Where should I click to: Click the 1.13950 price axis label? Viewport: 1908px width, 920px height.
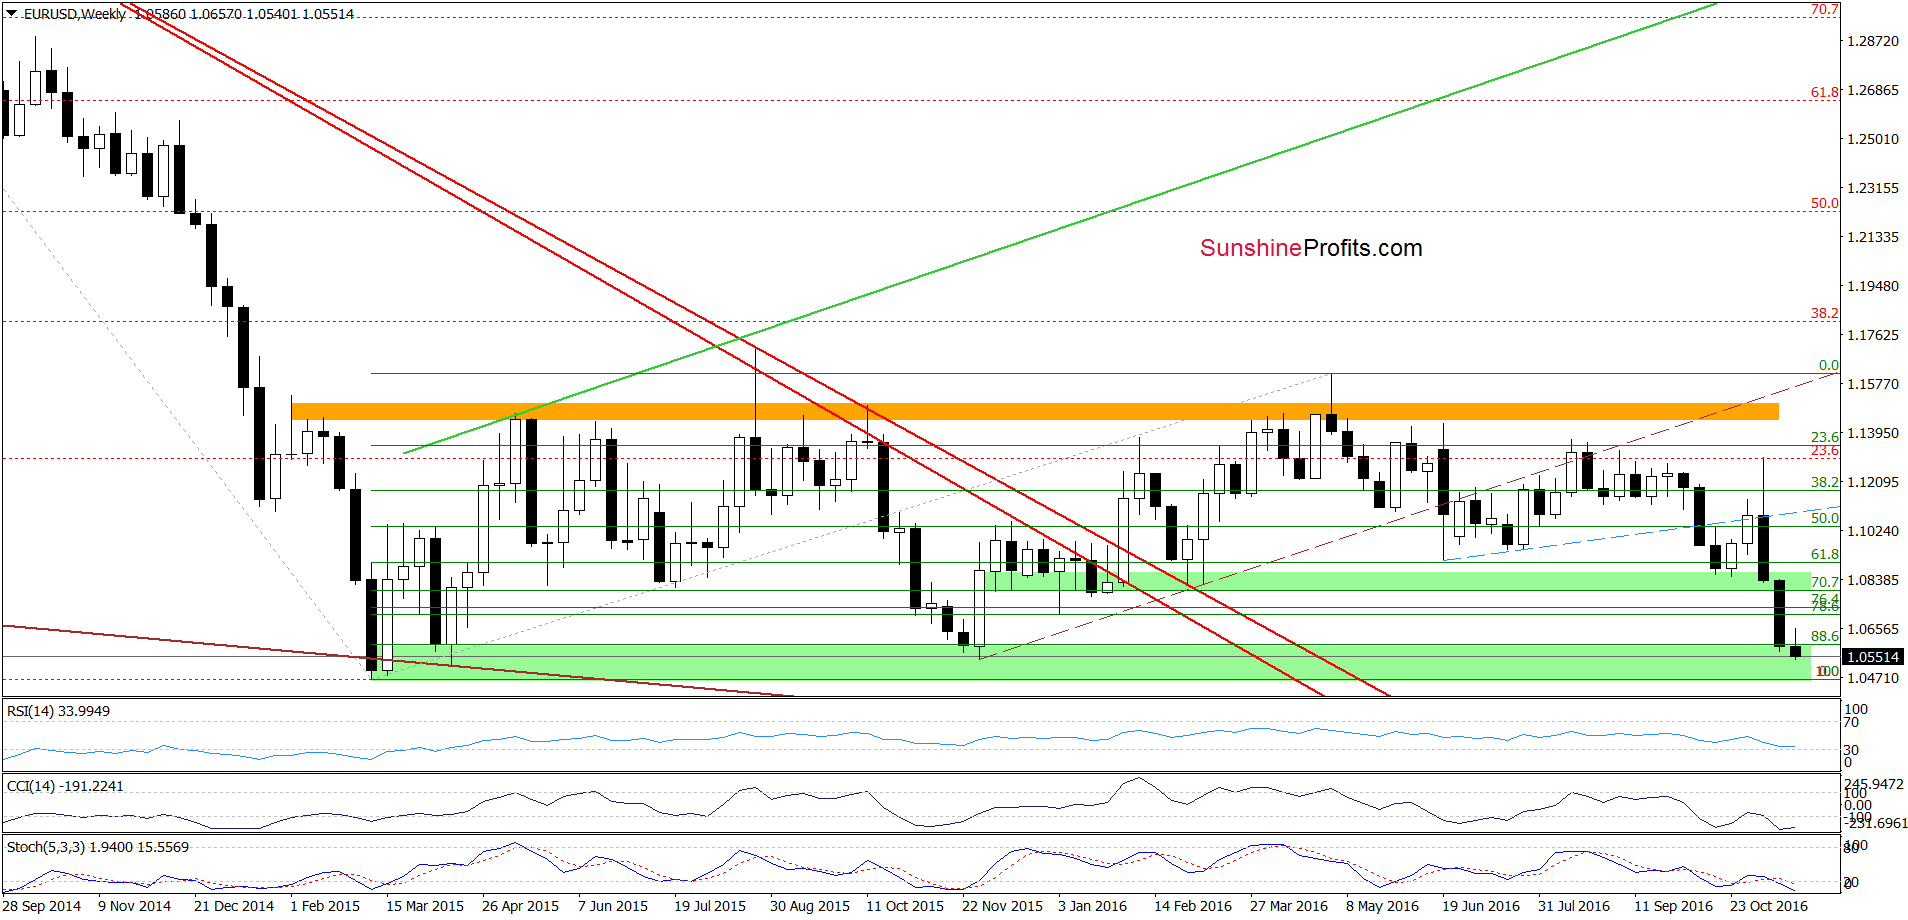[x=1872, y=433]
